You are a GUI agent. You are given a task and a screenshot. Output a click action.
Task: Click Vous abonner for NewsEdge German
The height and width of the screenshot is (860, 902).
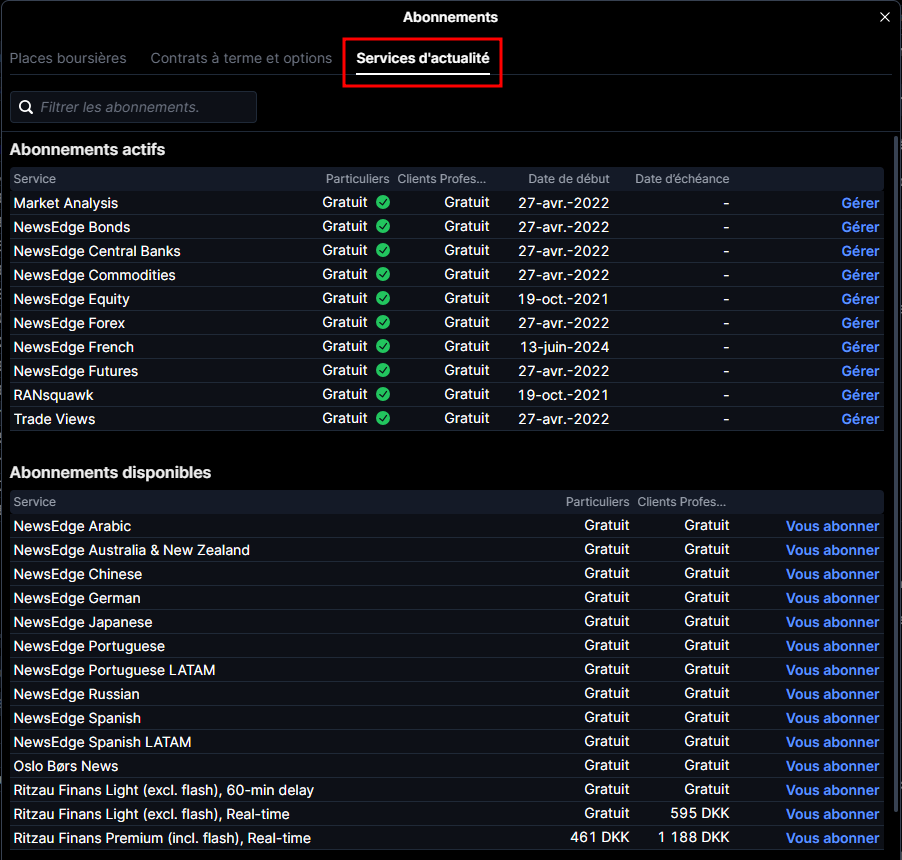(x=832, y=598)
